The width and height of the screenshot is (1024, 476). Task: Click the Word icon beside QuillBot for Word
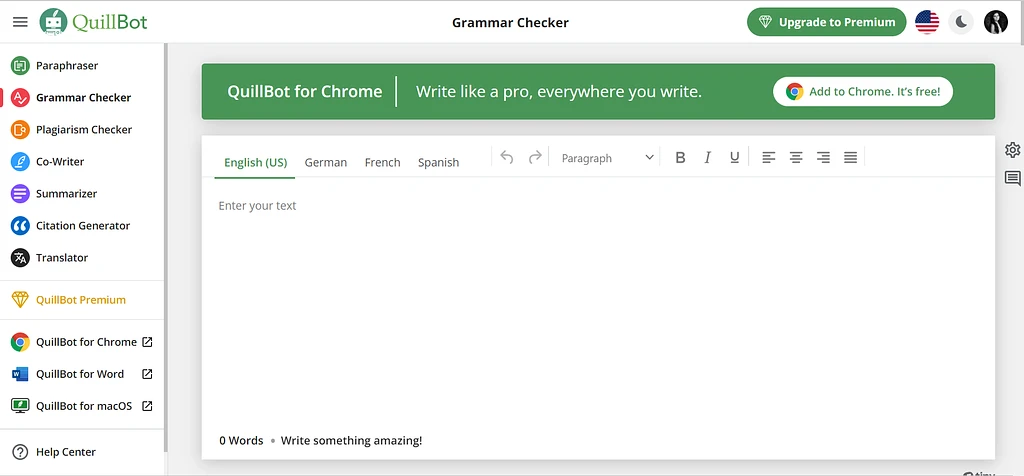(20, 373)
